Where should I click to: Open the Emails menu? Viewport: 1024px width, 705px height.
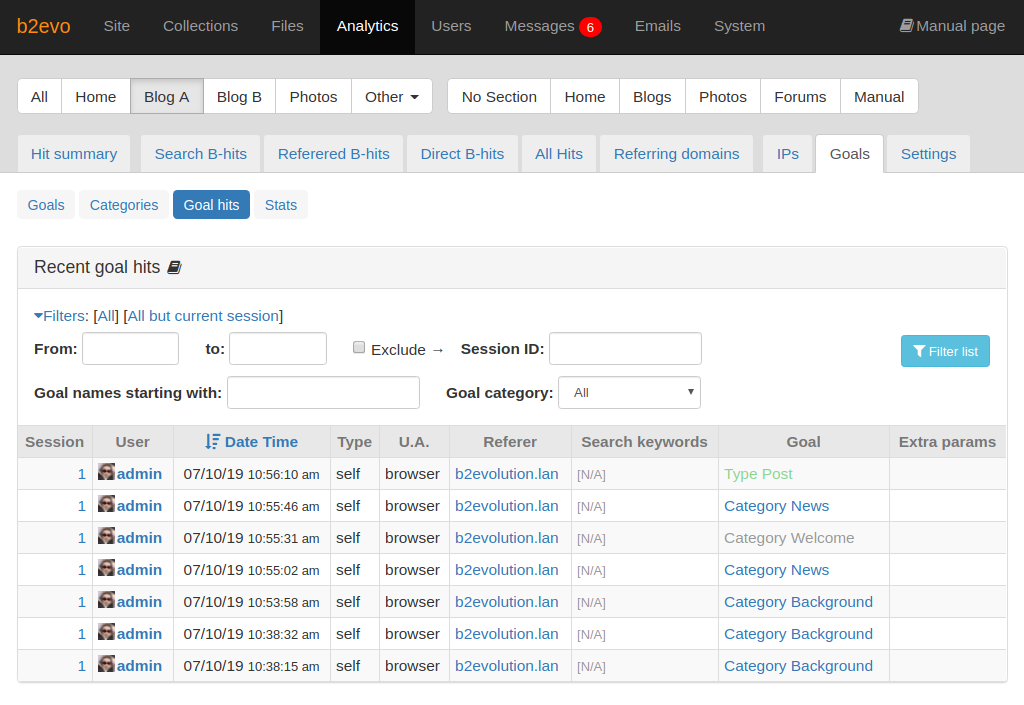pos(658,26)
